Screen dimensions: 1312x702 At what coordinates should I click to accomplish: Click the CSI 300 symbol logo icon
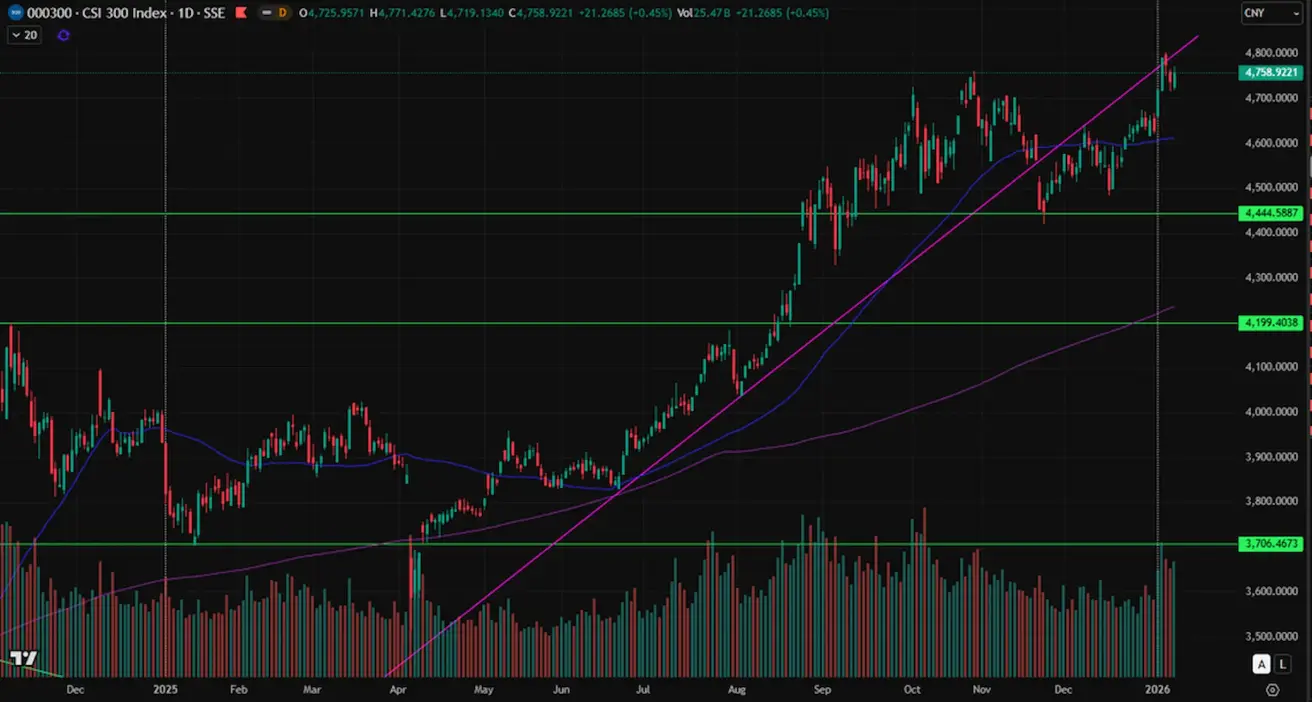pos(17,13)
